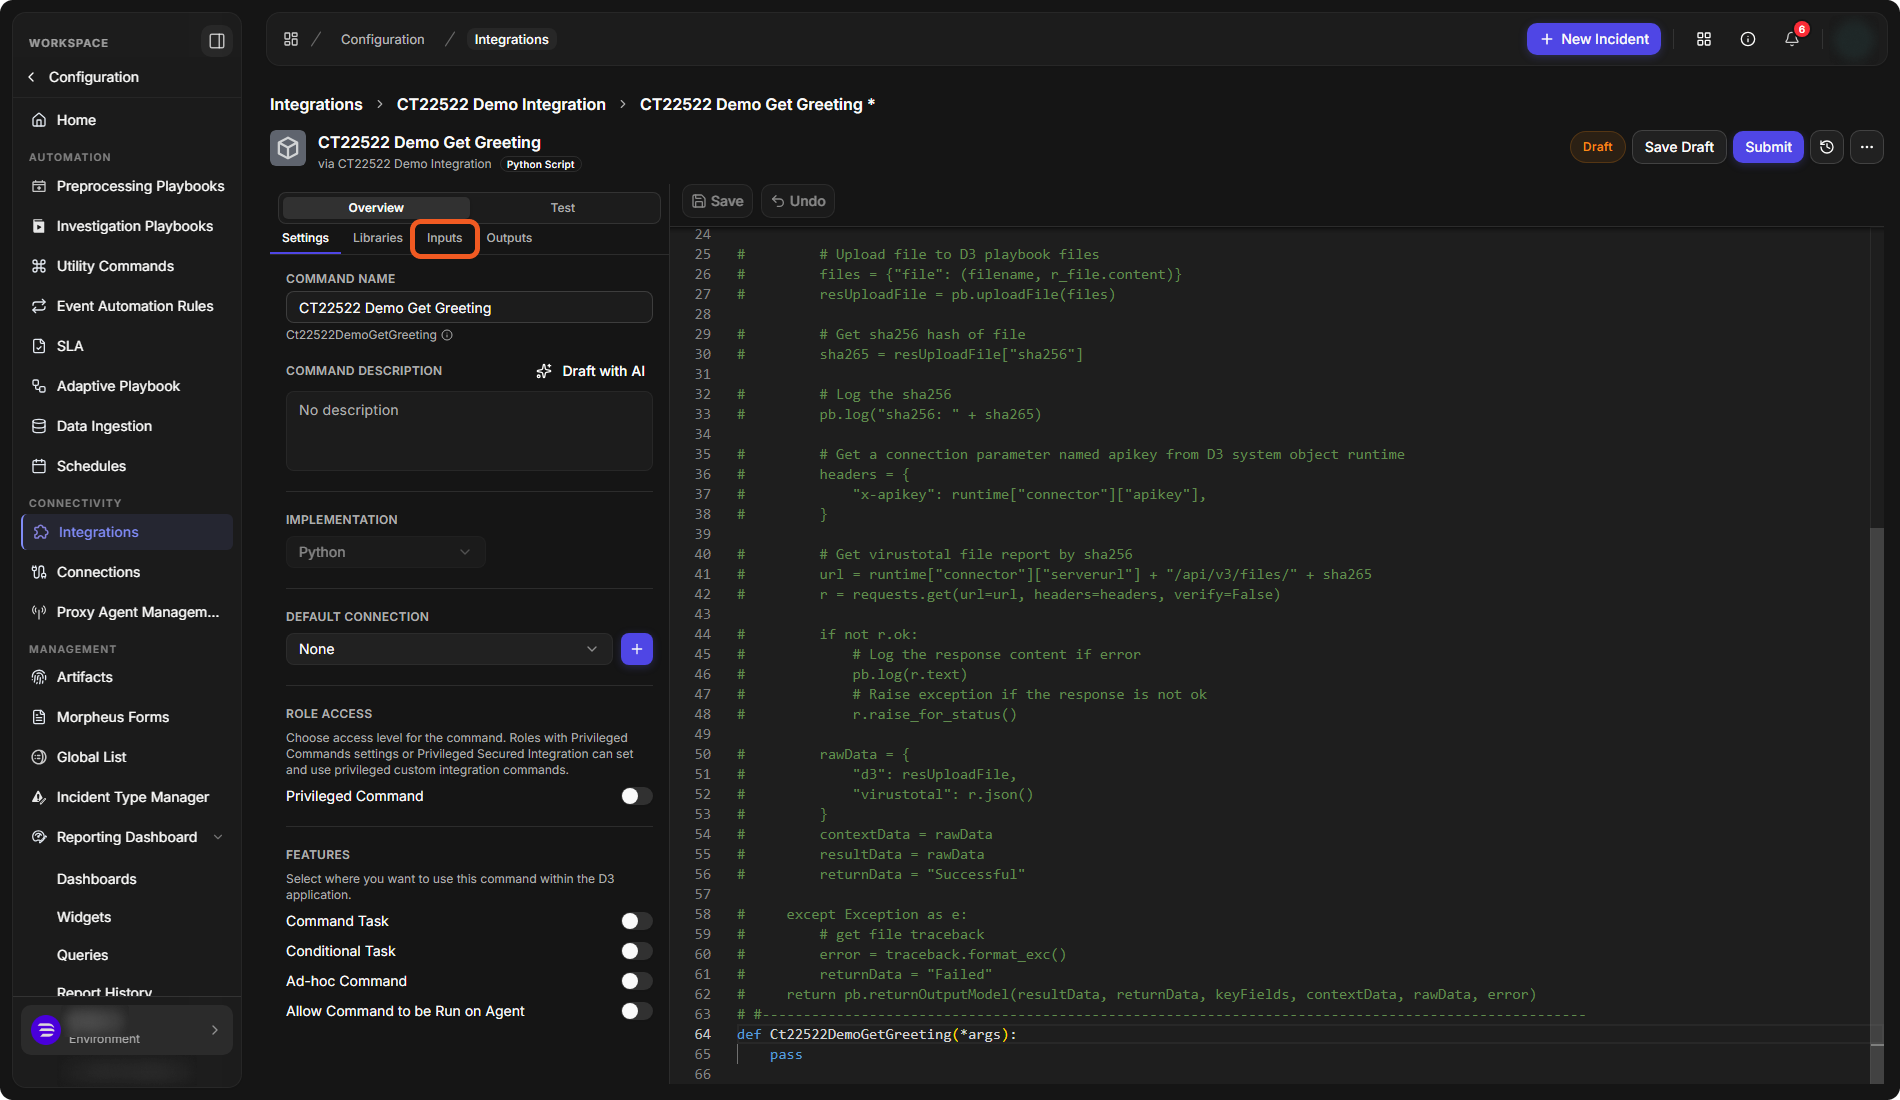Toggle Ad-hoc Command switch
The image size is (1900, 1100).
point(636,981)
